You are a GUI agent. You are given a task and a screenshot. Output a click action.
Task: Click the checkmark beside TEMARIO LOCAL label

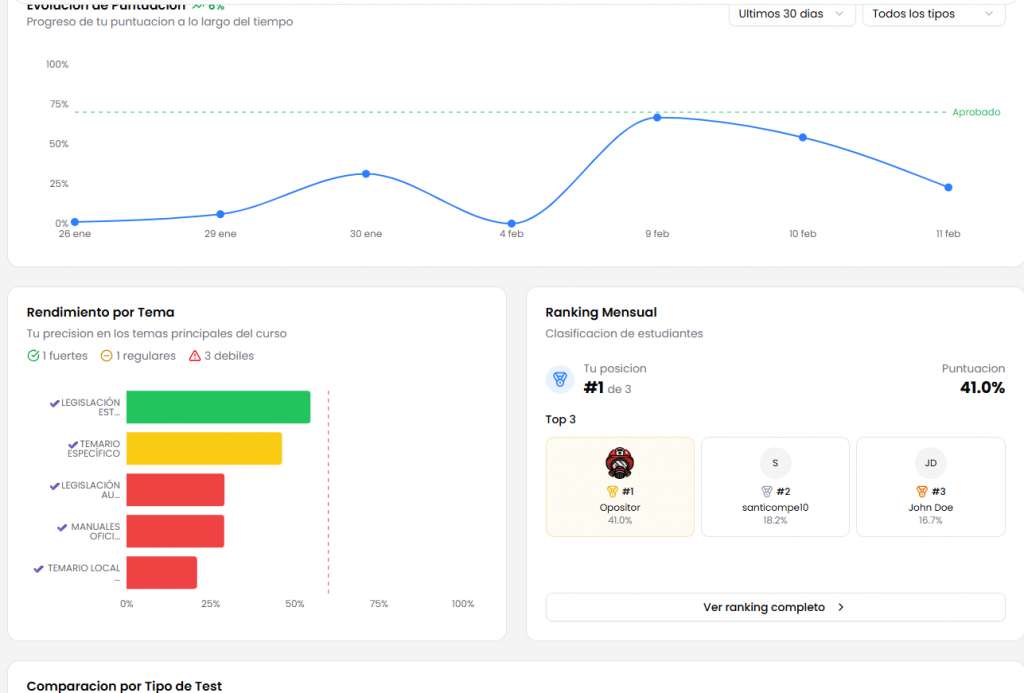coord(39,568)
